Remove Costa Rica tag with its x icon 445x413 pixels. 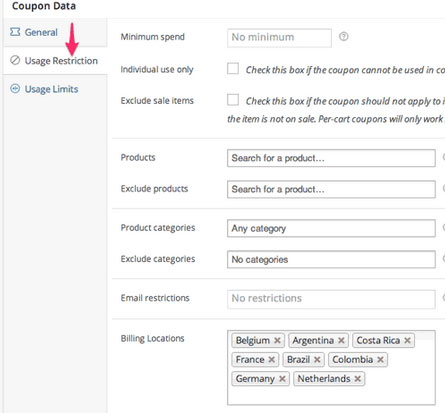407,340
